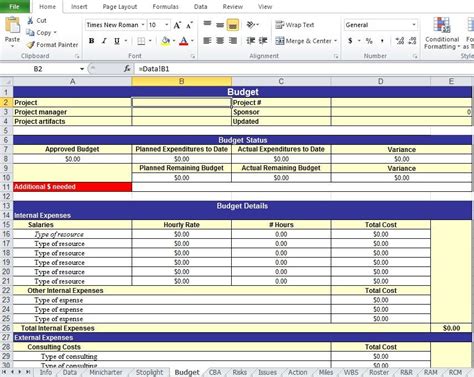Click Decrease Decimal icon

(x=412, y=41)
